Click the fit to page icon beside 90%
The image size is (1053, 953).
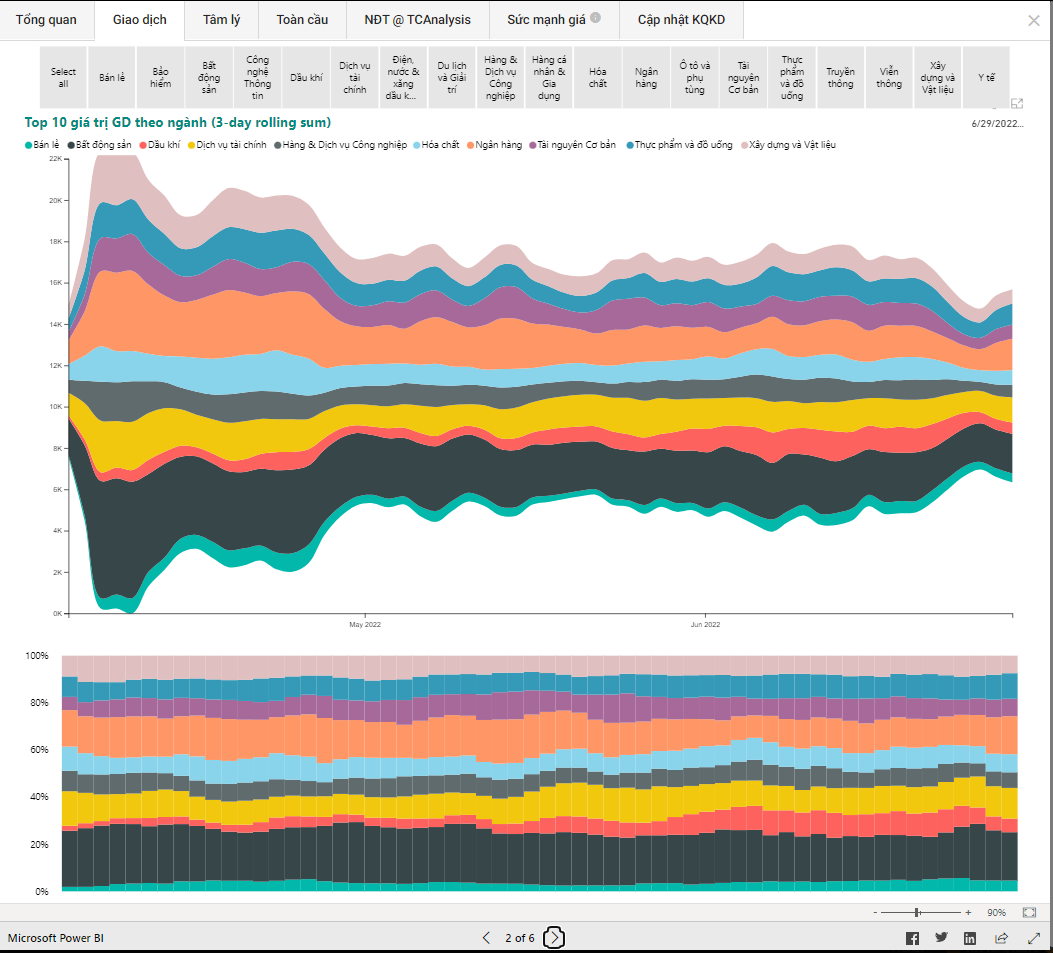tap(1029, 912)
